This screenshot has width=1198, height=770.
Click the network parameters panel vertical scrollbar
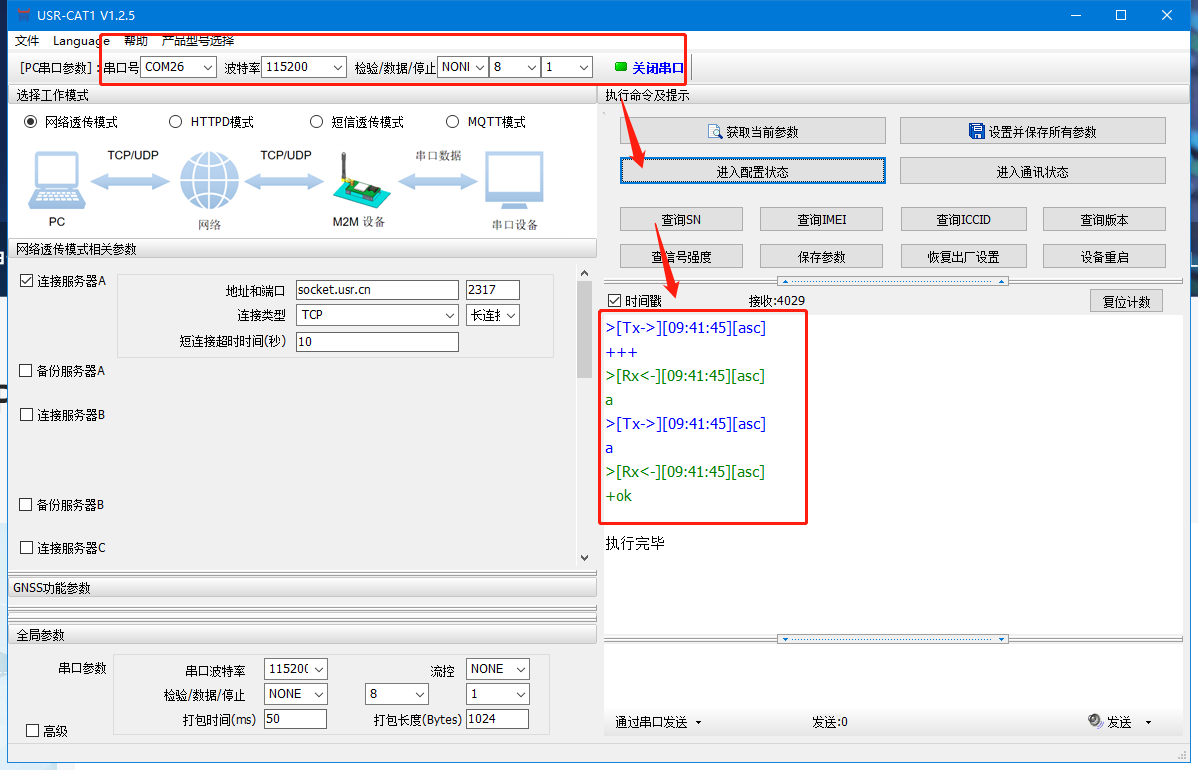tap(585, 330)
